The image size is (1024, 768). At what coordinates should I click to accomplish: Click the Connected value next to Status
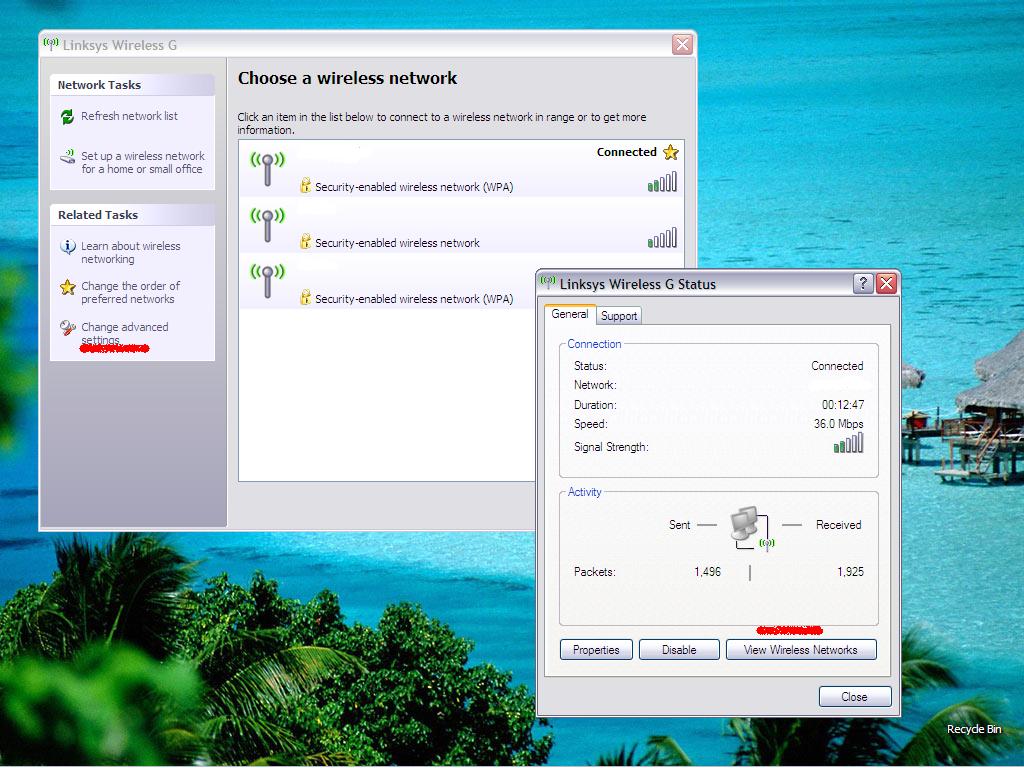point(837,366)
